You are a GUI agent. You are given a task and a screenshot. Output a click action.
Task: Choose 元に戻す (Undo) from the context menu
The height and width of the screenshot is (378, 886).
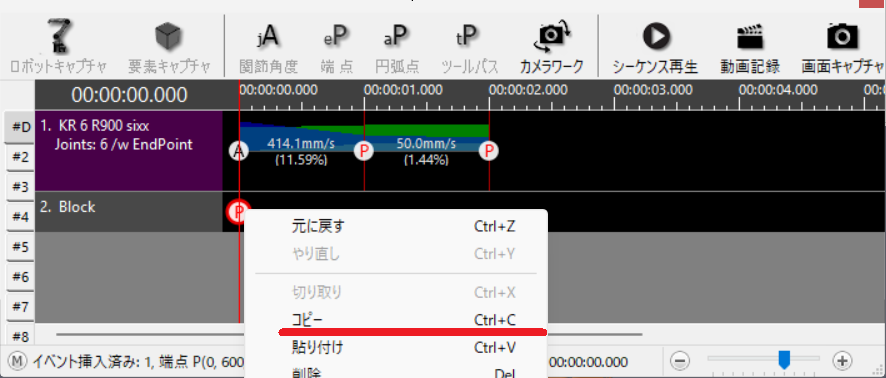(x=395, y=227)
